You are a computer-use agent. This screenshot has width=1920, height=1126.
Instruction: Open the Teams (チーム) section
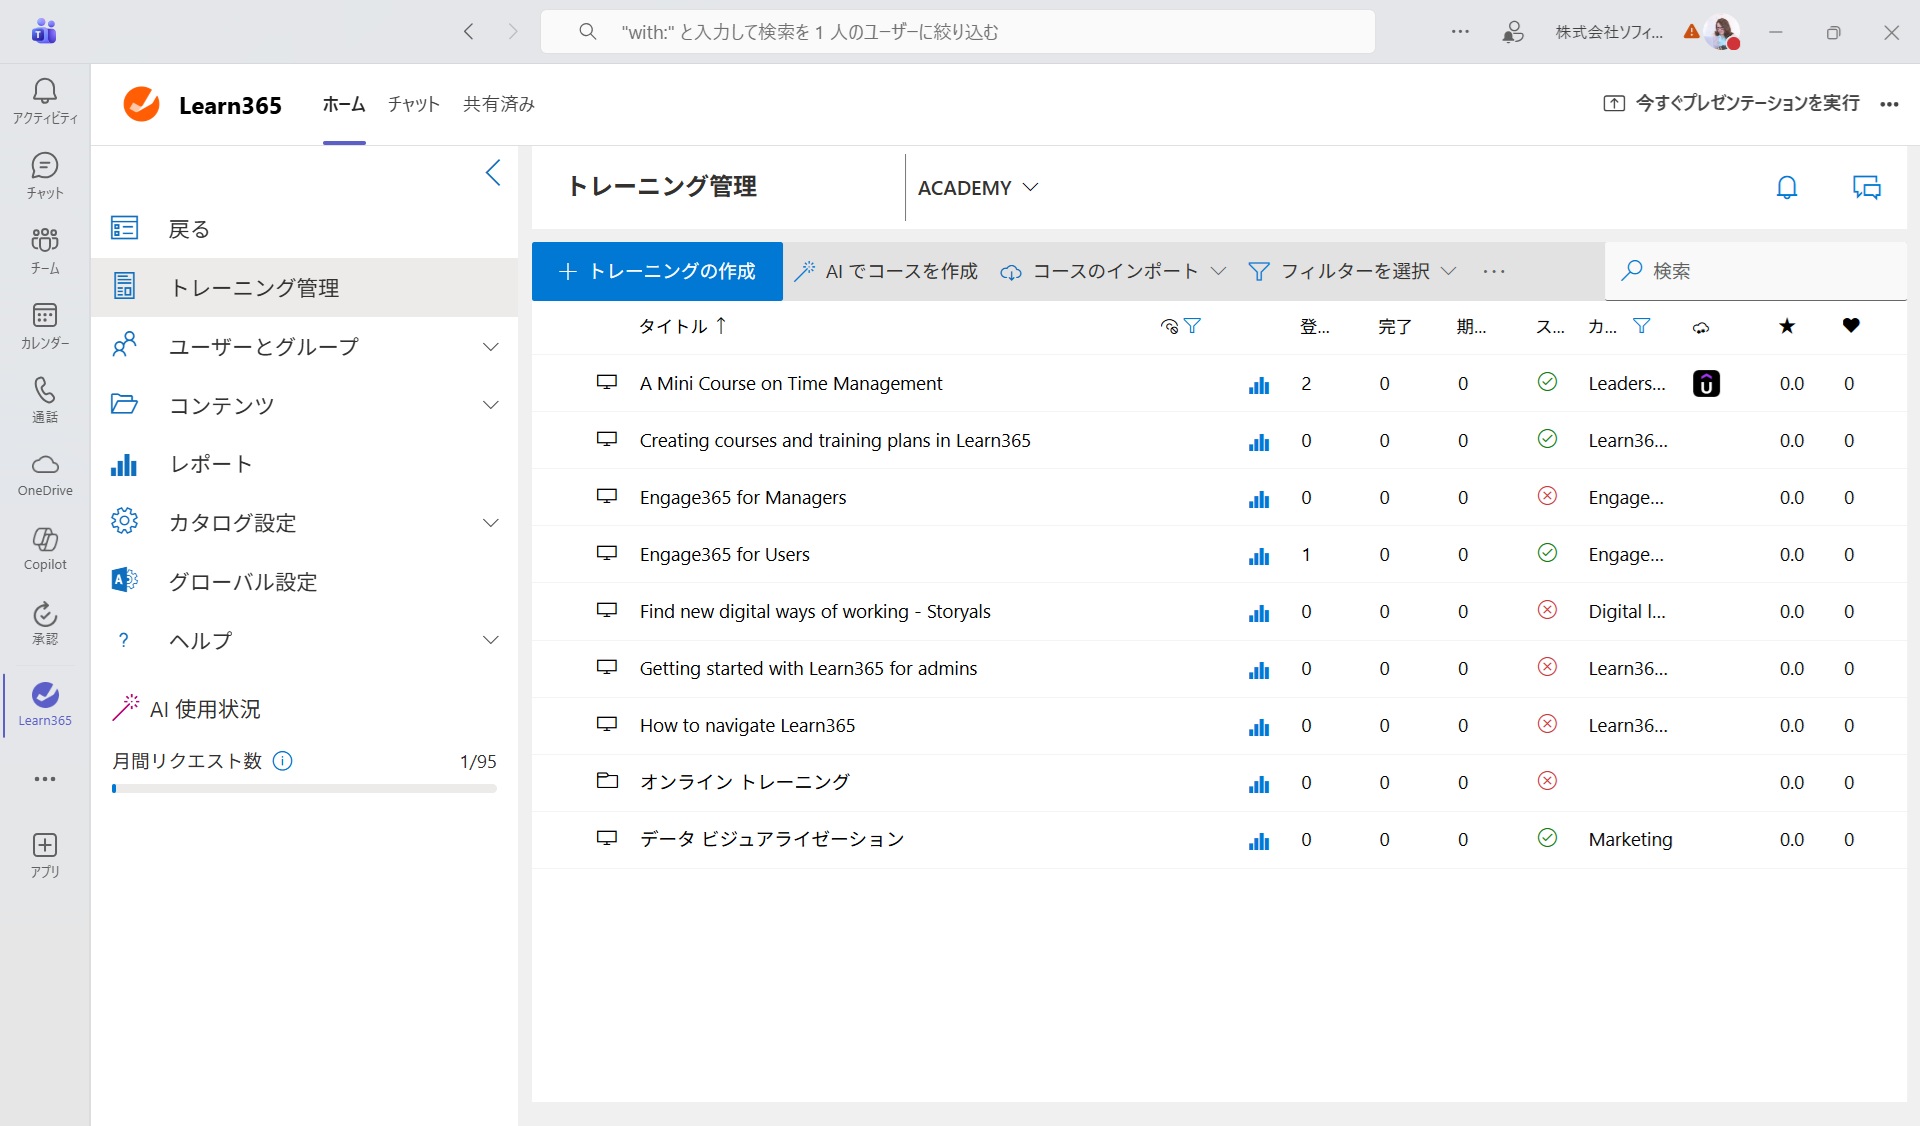[x=45, y=251]
